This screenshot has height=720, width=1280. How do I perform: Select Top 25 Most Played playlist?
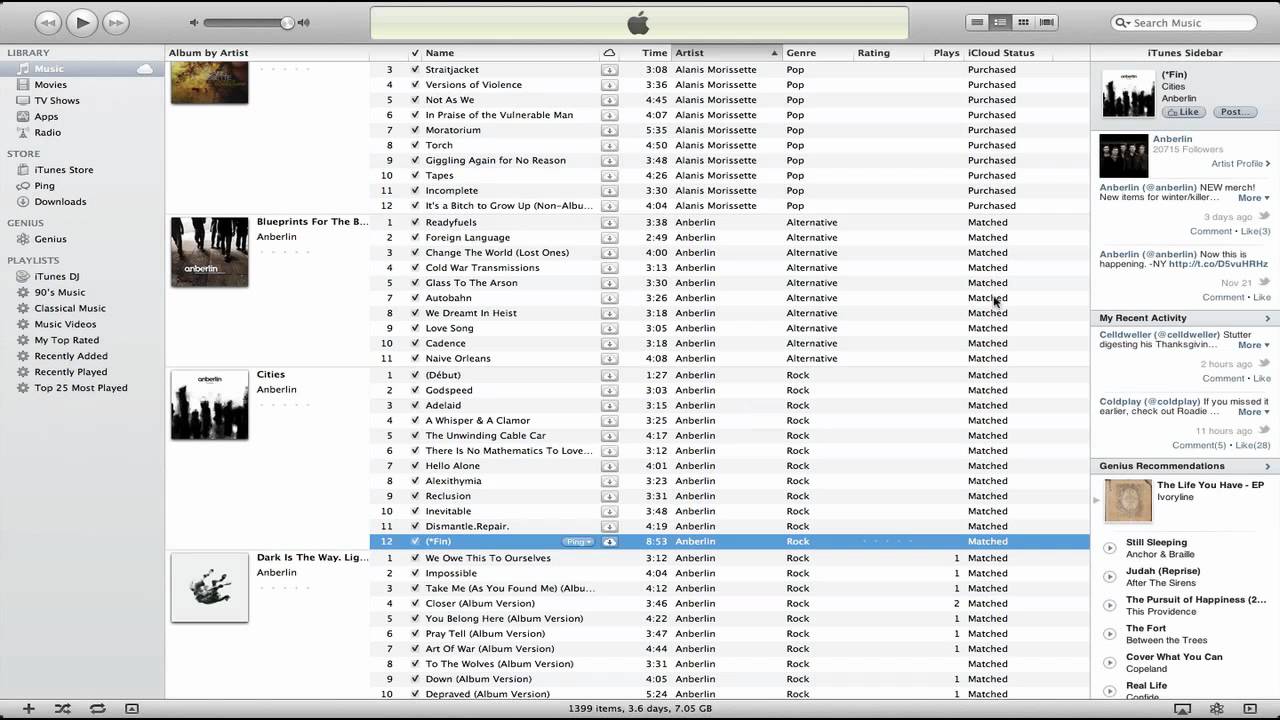click(x=82, y=388)
